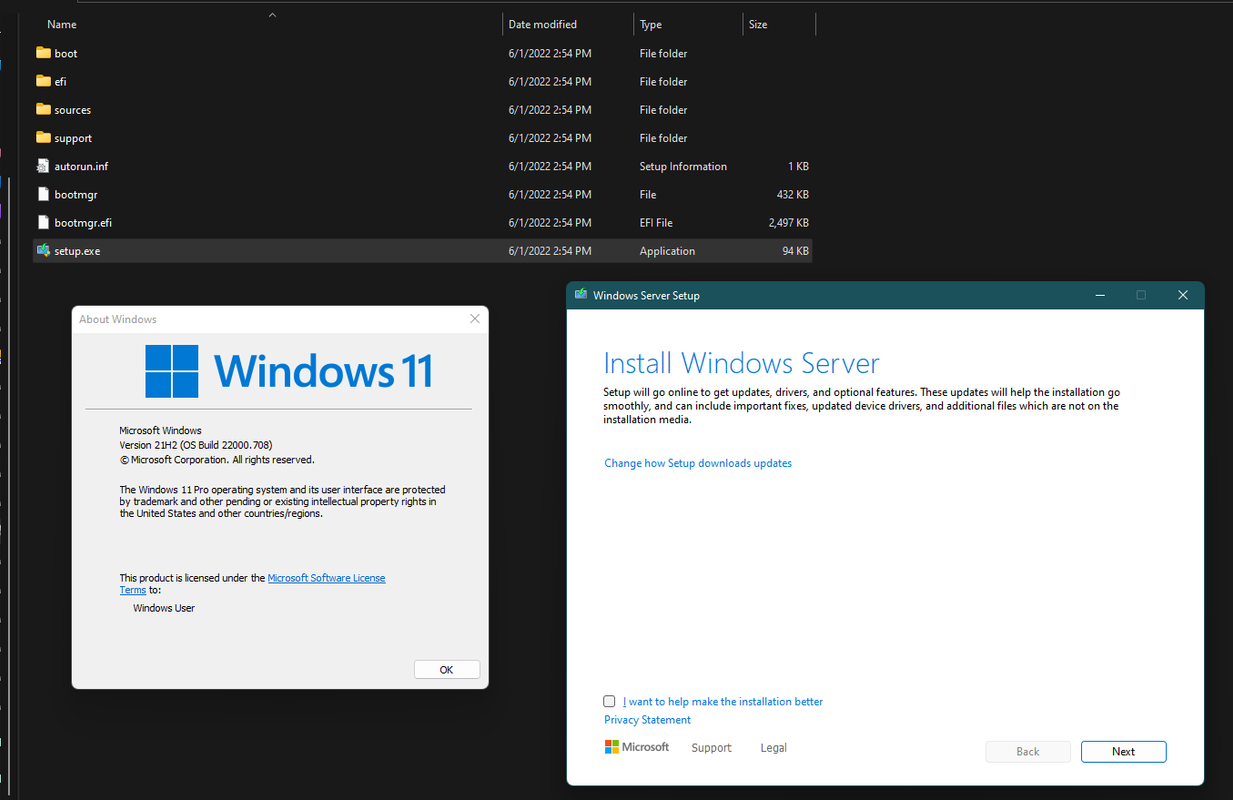Screen dimensions: 1233x800
Task: Open the Privacy Statement link
Action: click(x=647, y=720)
